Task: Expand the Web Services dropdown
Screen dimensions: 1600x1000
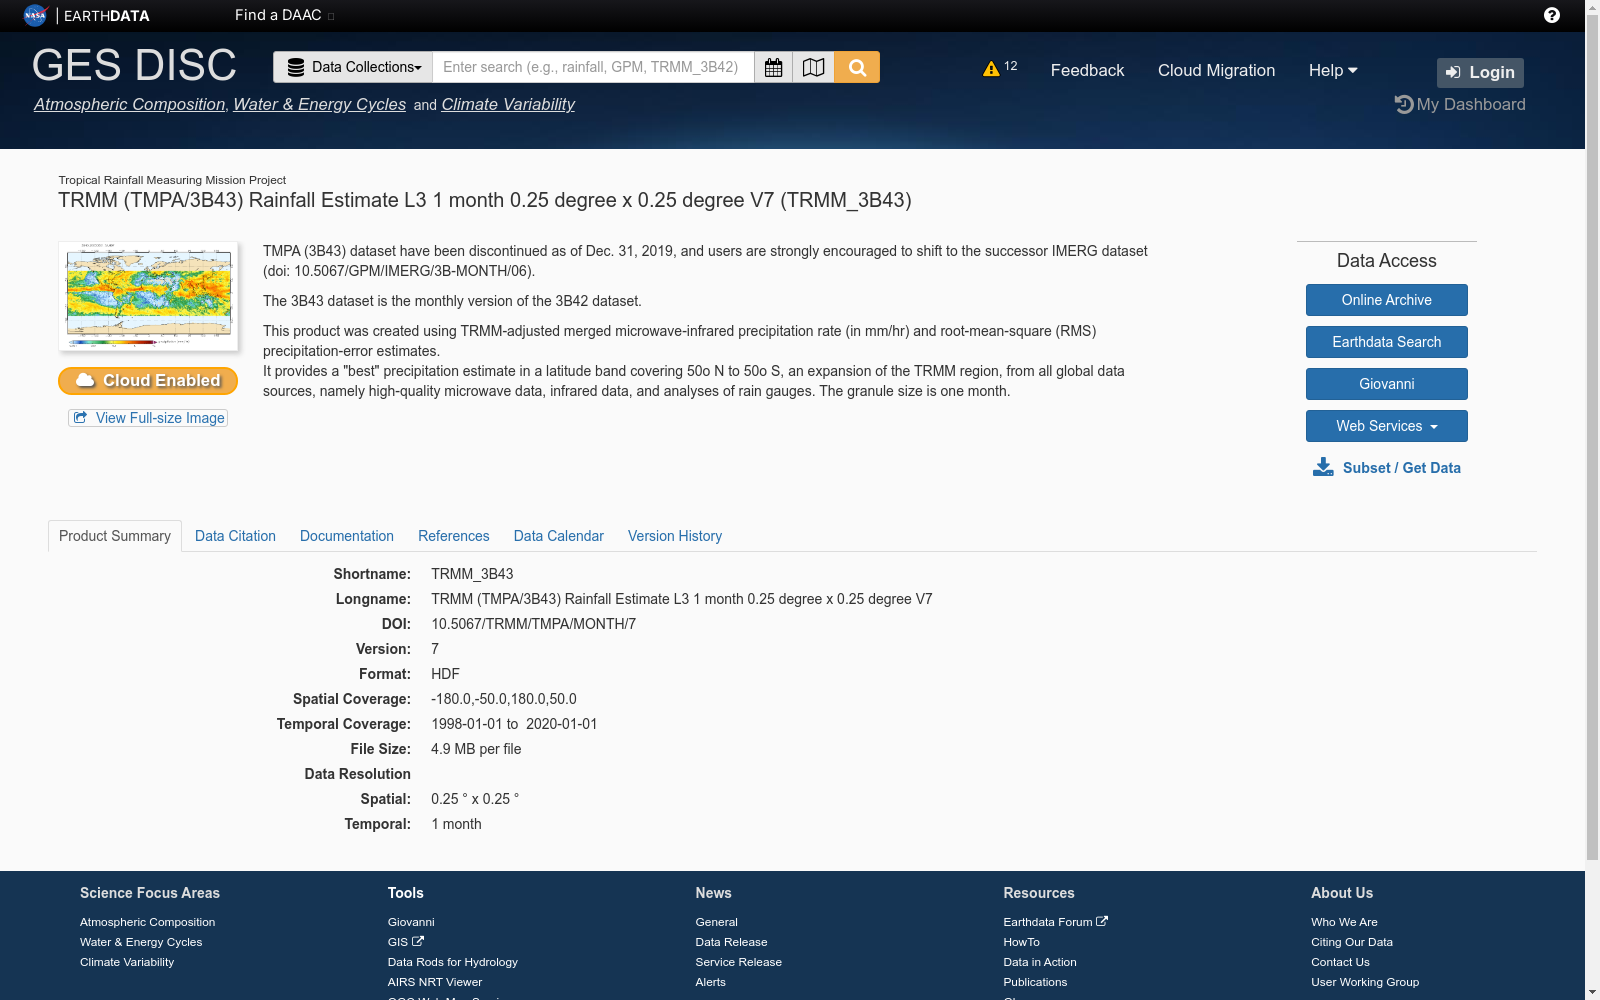Action: point(1387,426)
